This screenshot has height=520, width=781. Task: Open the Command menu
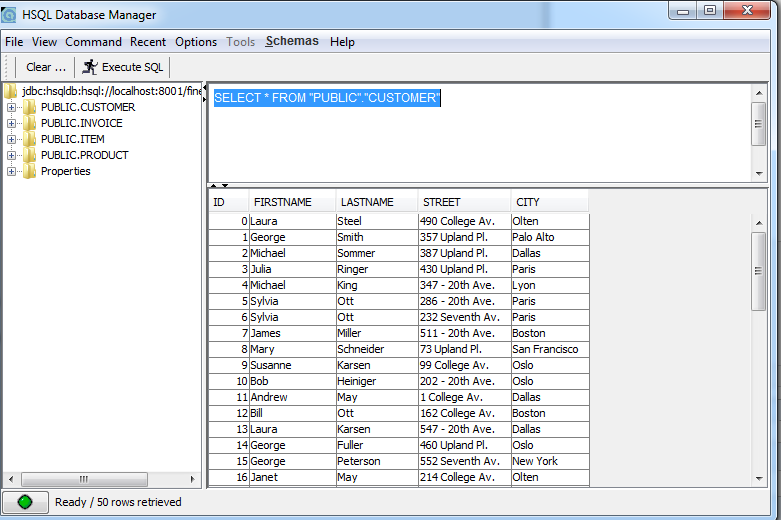tap(93, 42)
